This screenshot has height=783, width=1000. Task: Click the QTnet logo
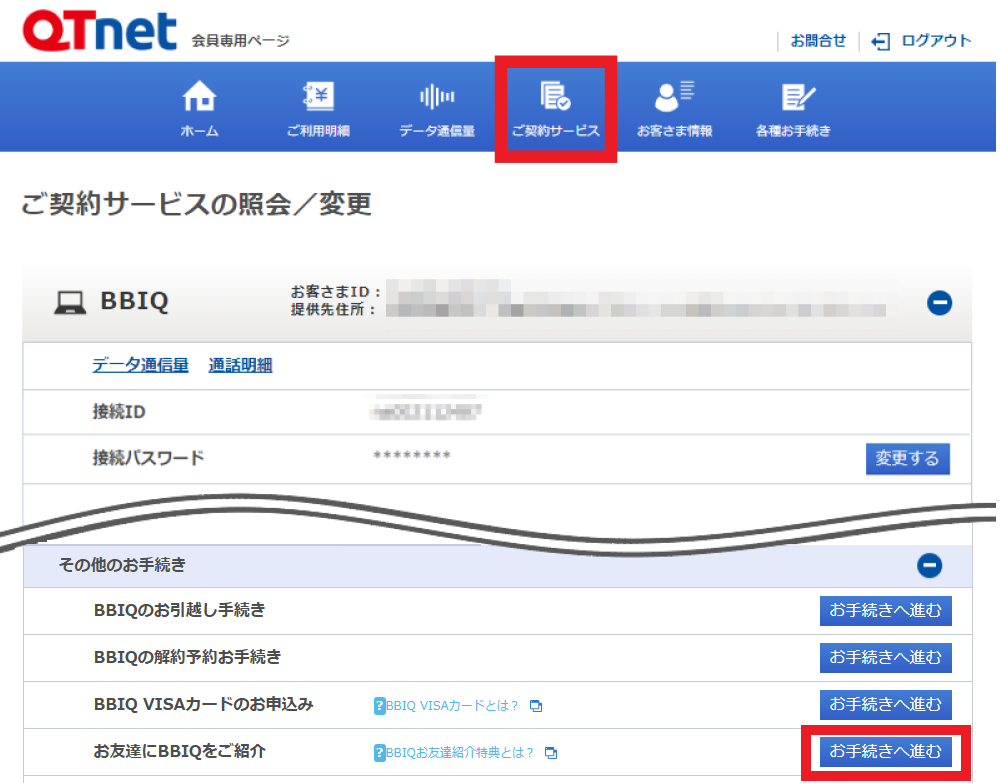99,32
